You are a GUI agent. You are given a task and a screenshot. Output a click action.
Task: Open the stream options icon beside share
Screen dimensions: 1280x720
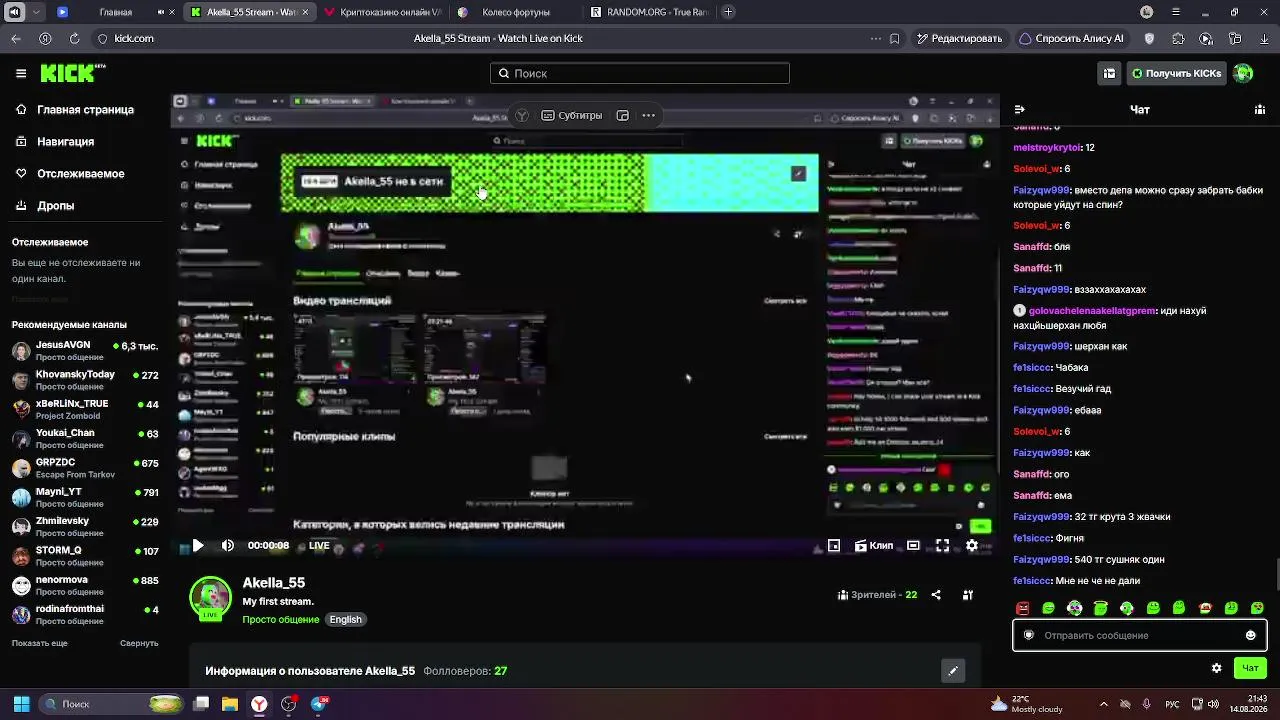(968, 595)
